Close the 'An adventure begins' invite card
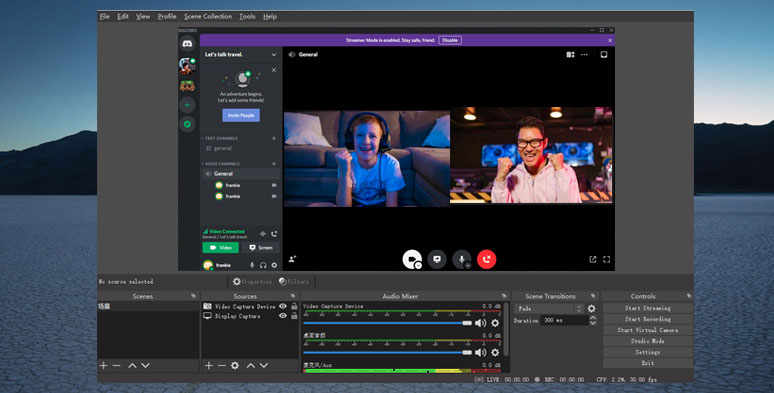Viewport: 774px width, 393px height. pyautogui.click(x=274, y=70)
